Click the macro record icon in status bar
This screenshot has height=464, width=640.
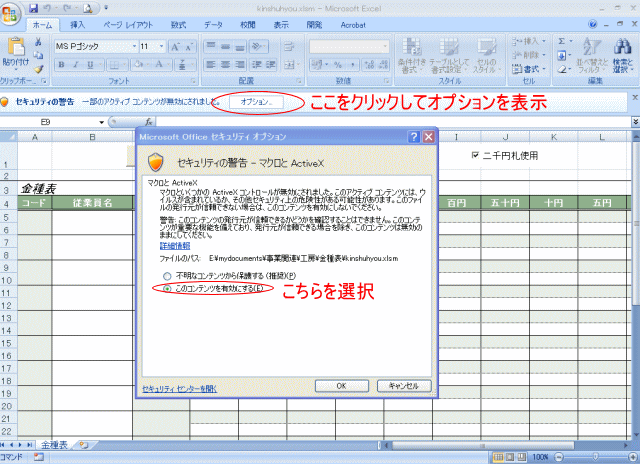(x=38, y=457)
